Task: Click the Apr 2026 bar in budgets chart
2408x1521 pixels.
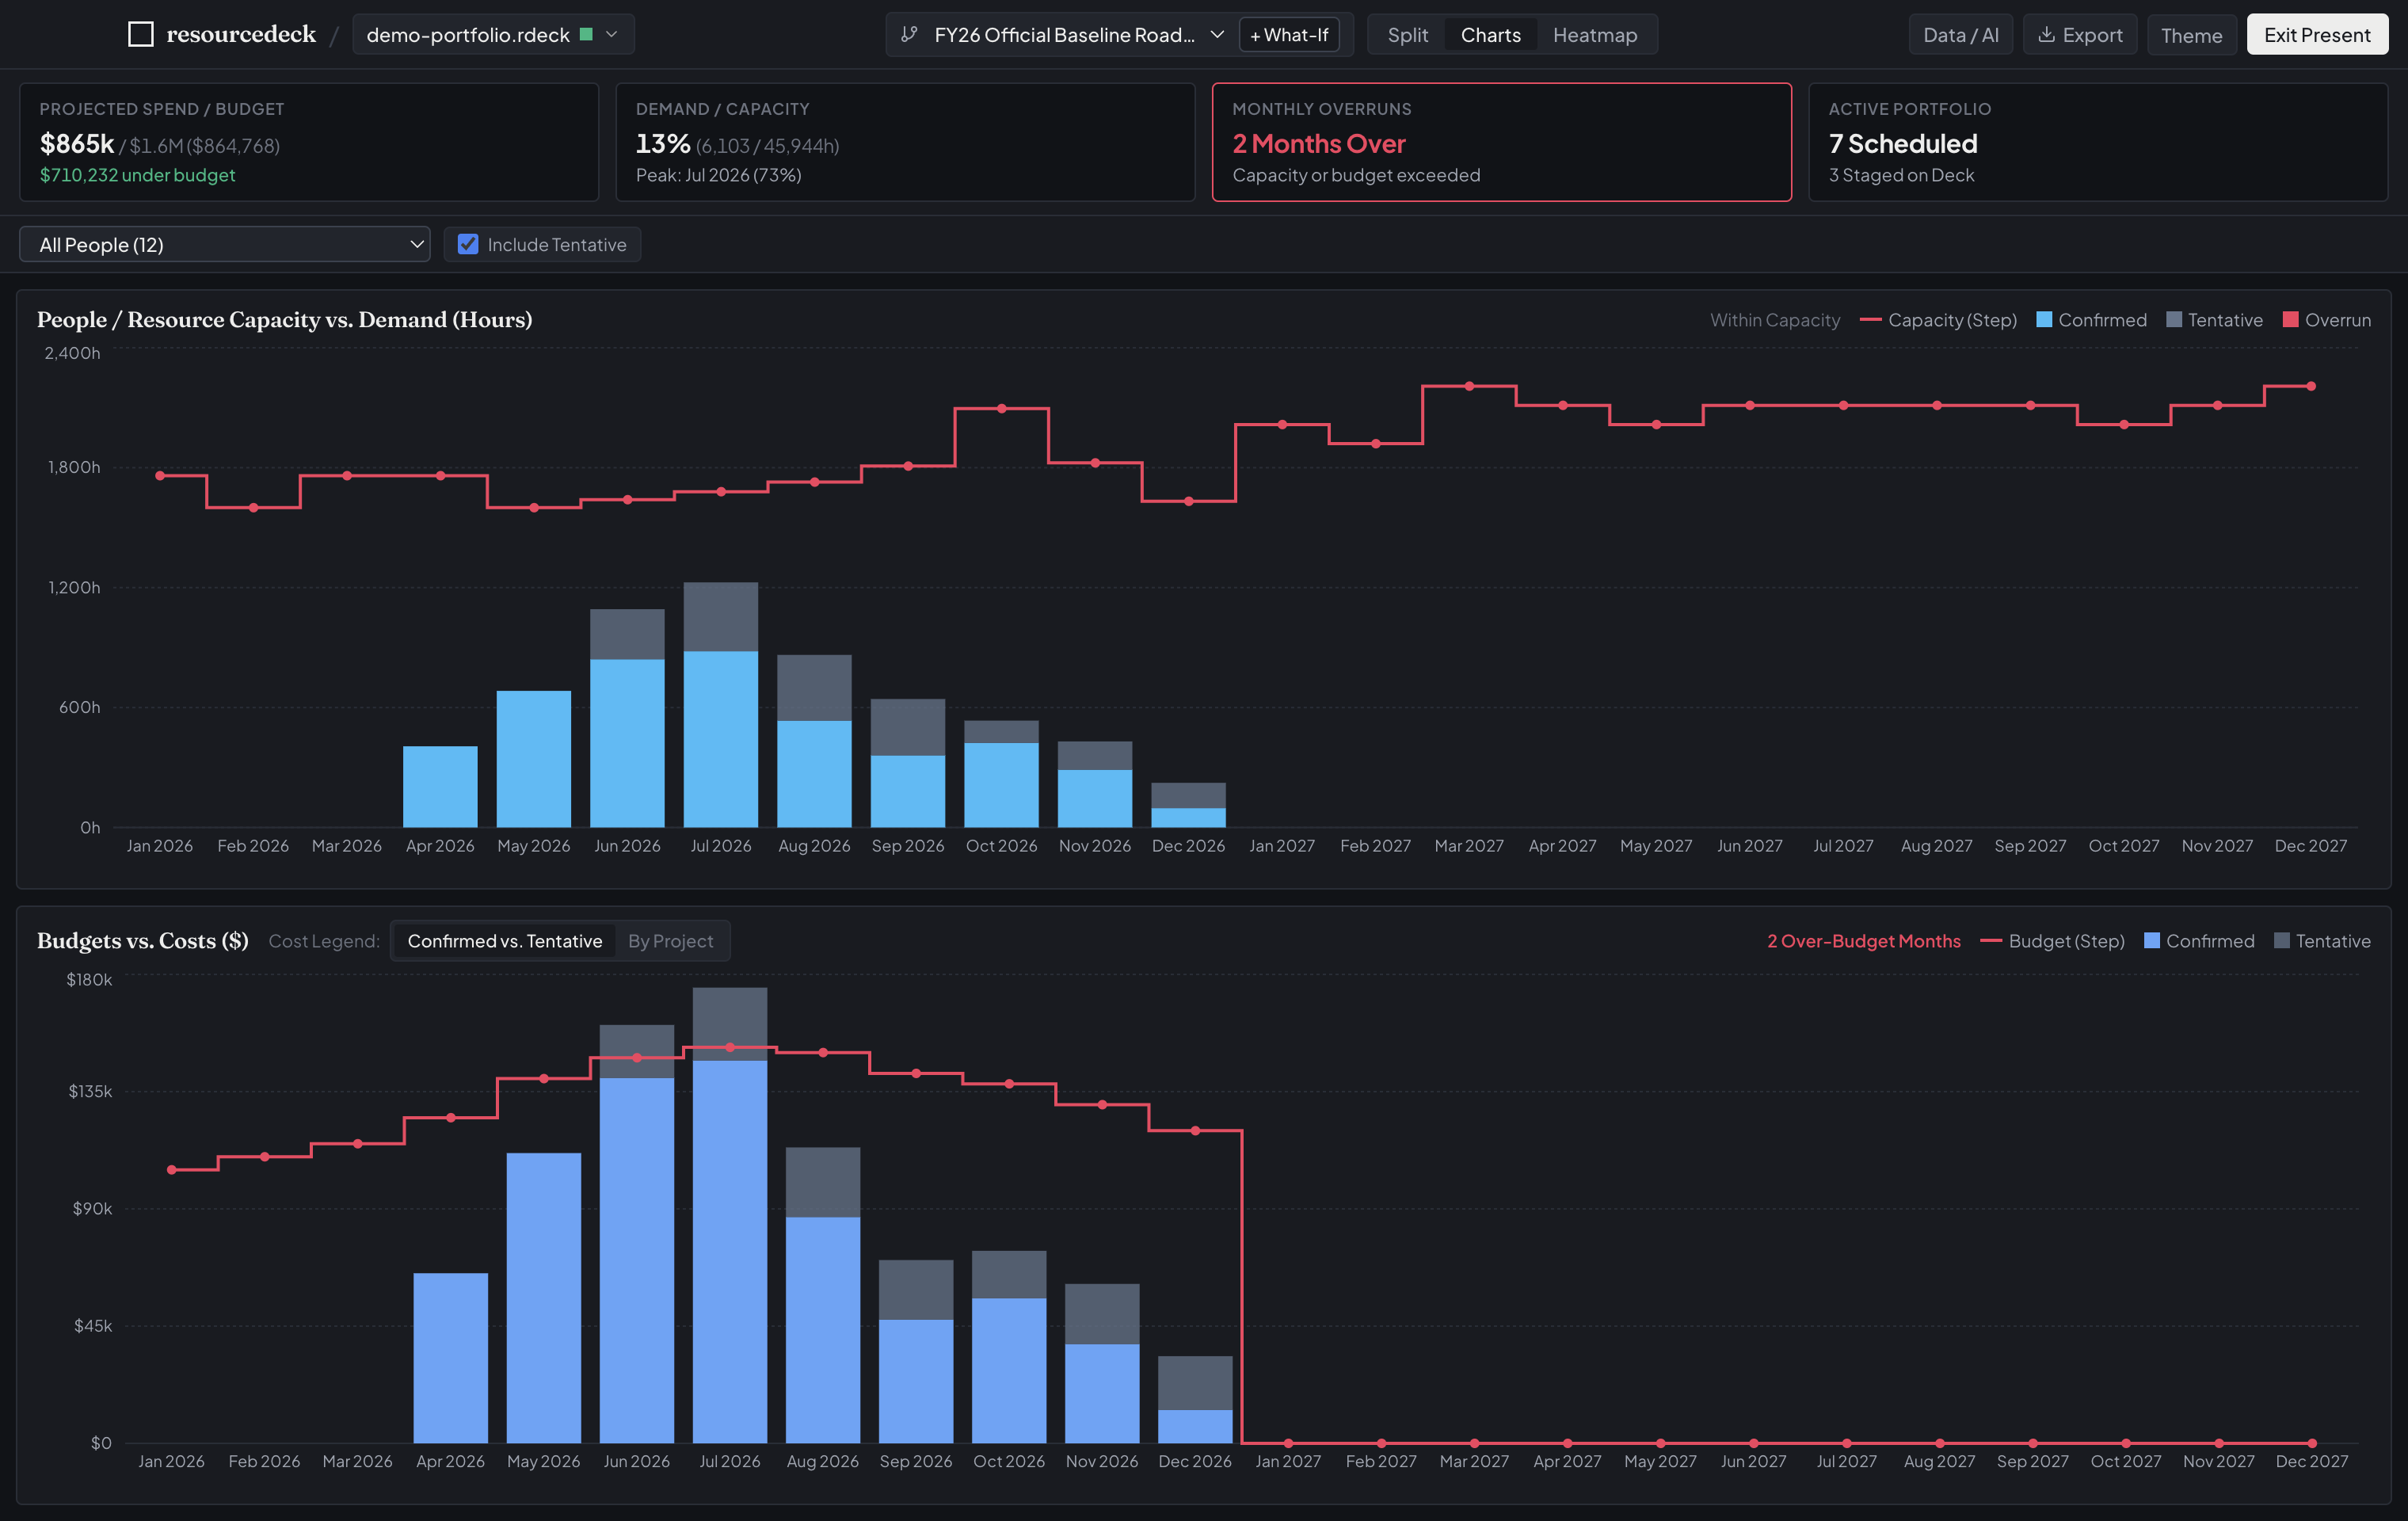Action: 450,1358
